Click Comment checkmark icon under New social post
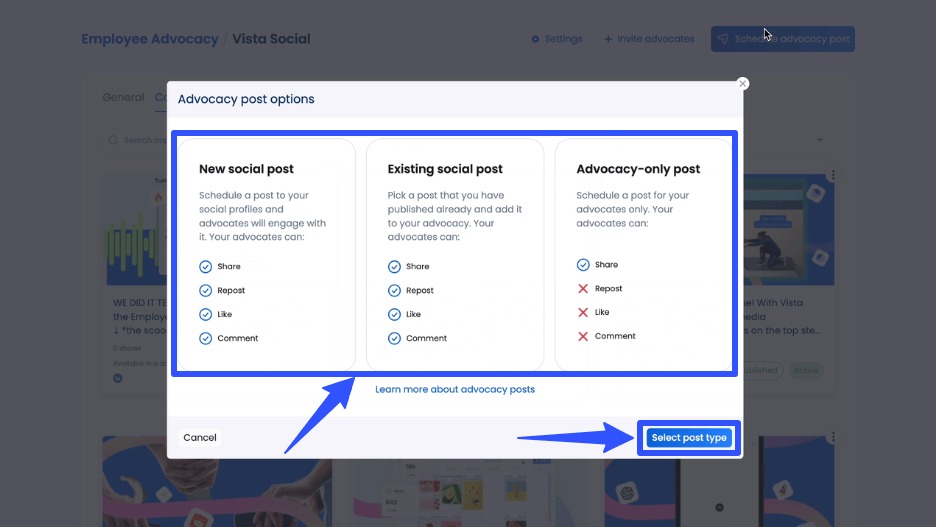The height and width of the screenshot is (527, 936). click(x=206, y=339)
